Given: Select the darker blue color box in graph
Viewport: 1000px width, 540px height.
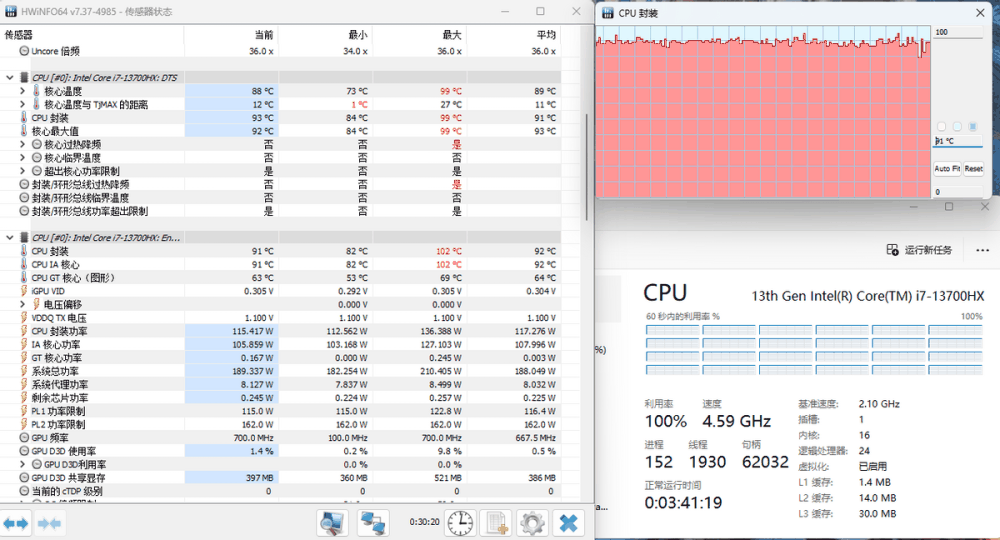Looking at the screenshot, I should click(x=974, y=126).
